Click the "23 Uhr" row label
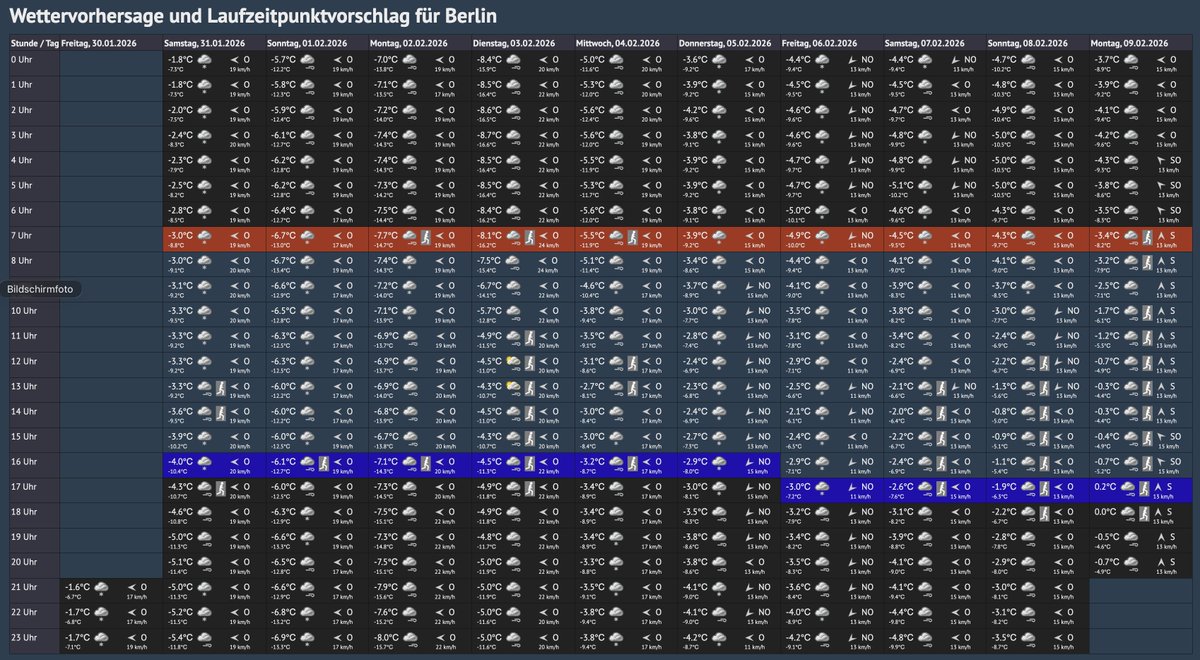 (x=23, y=636)
